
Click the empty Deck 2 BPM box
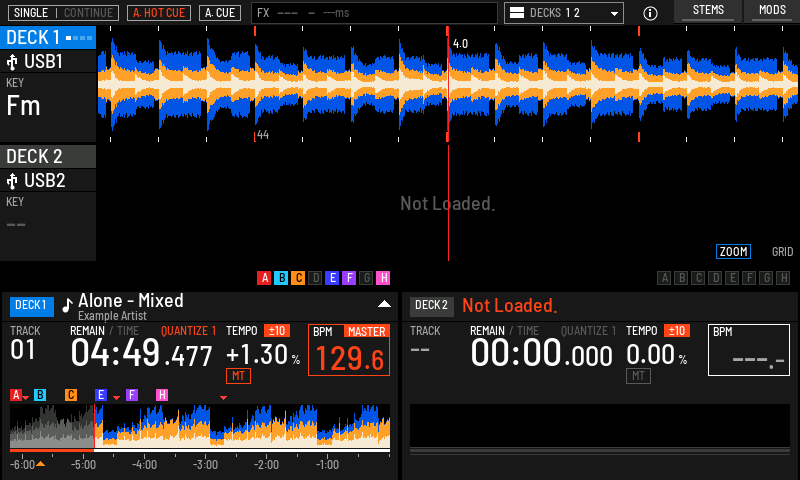749,350
